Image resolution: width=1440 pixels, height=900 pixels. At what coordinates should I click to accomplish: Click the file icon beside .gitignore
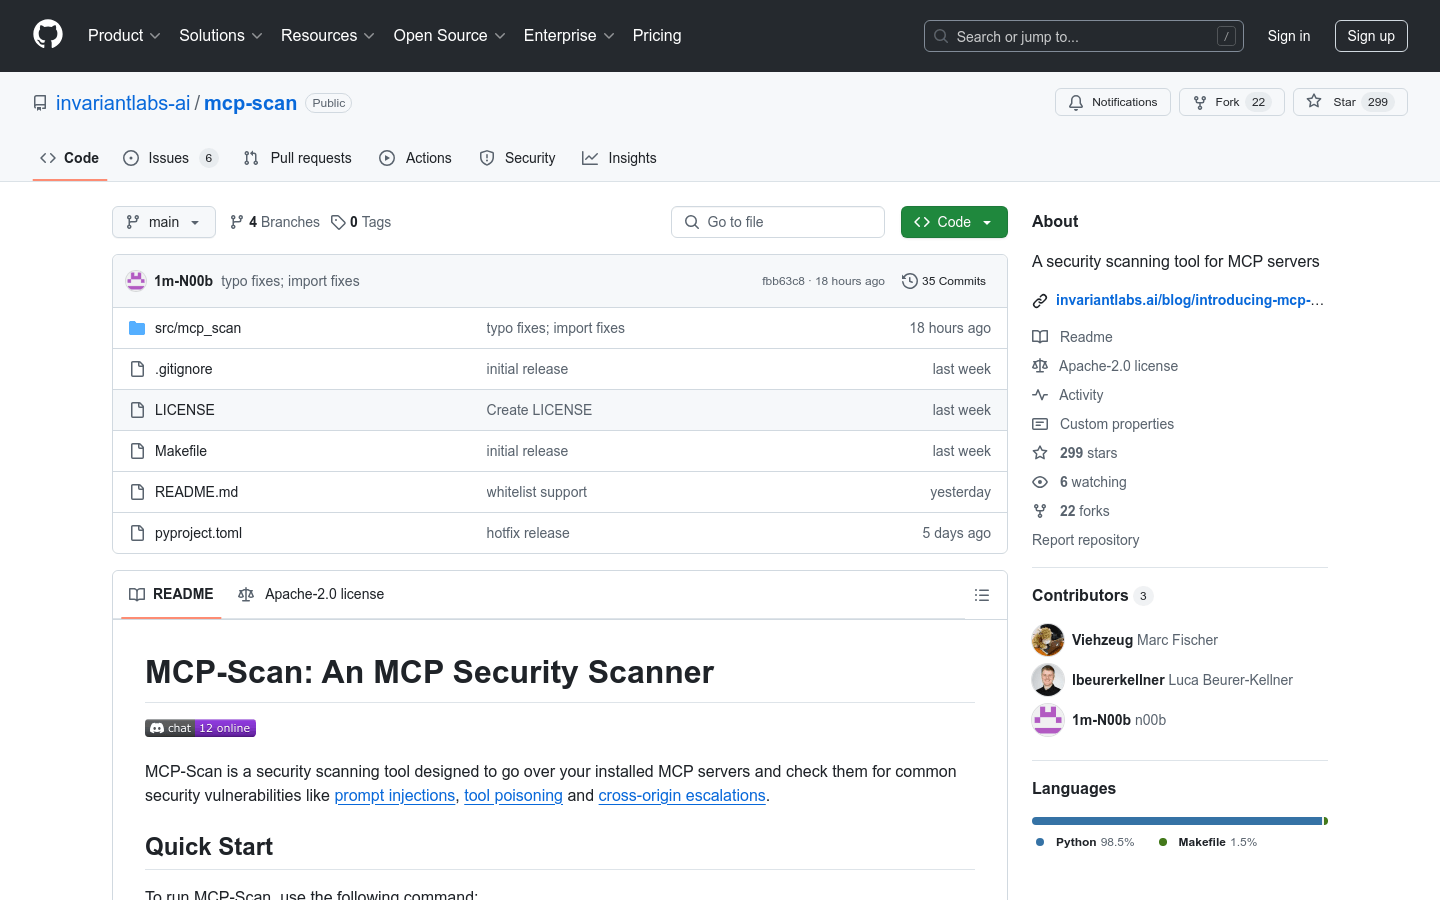(x=137, y=369)
